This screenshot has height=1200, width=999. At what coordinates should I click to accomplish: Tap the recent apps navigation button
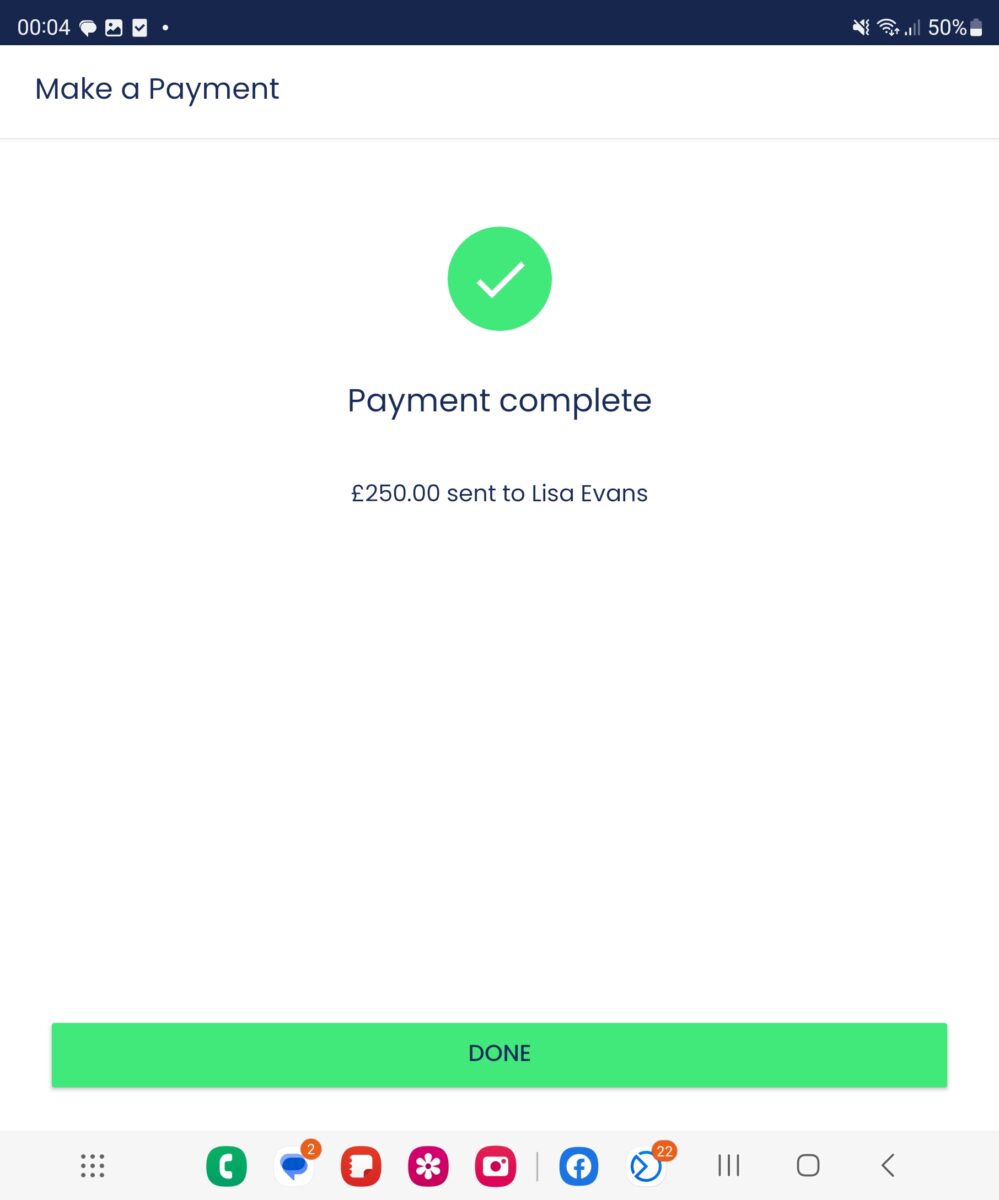click(729, 1165)
